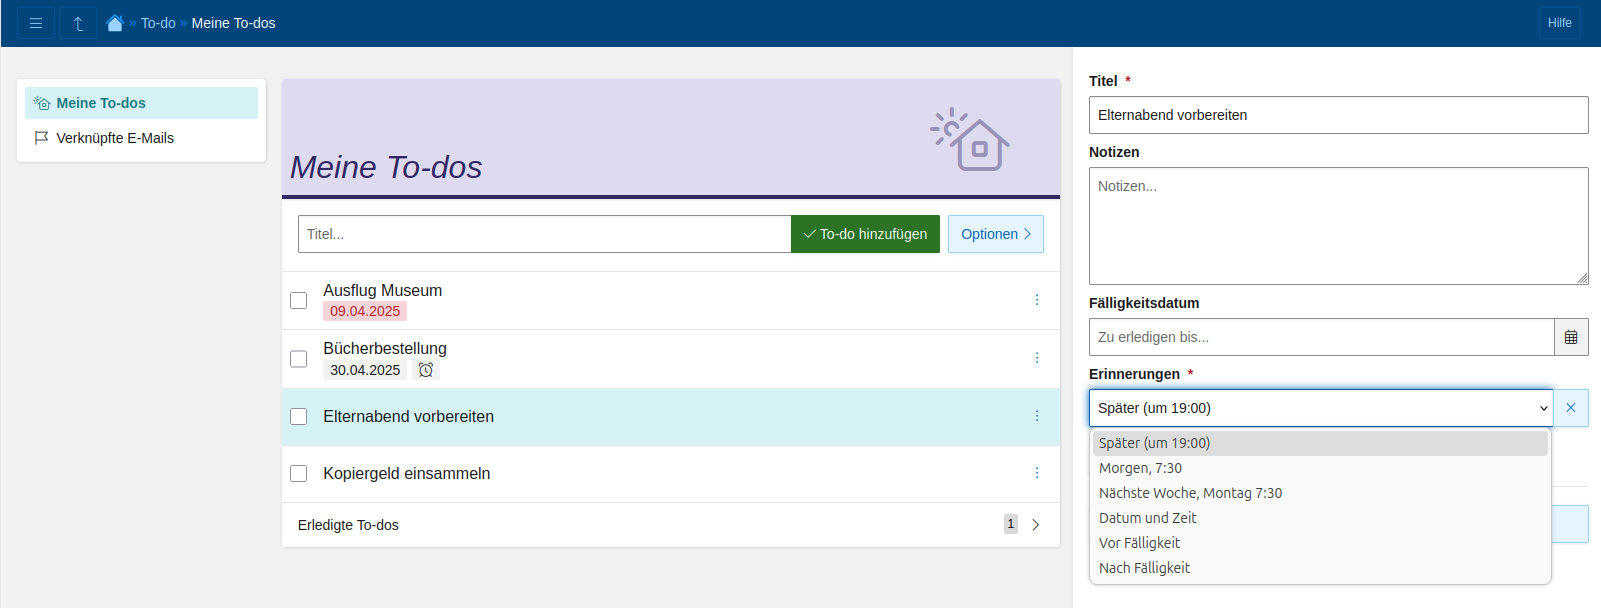The image size is (1601, 608).
Task: Remove the reminder with the X icon
Action: click(x=1571, y=408)
